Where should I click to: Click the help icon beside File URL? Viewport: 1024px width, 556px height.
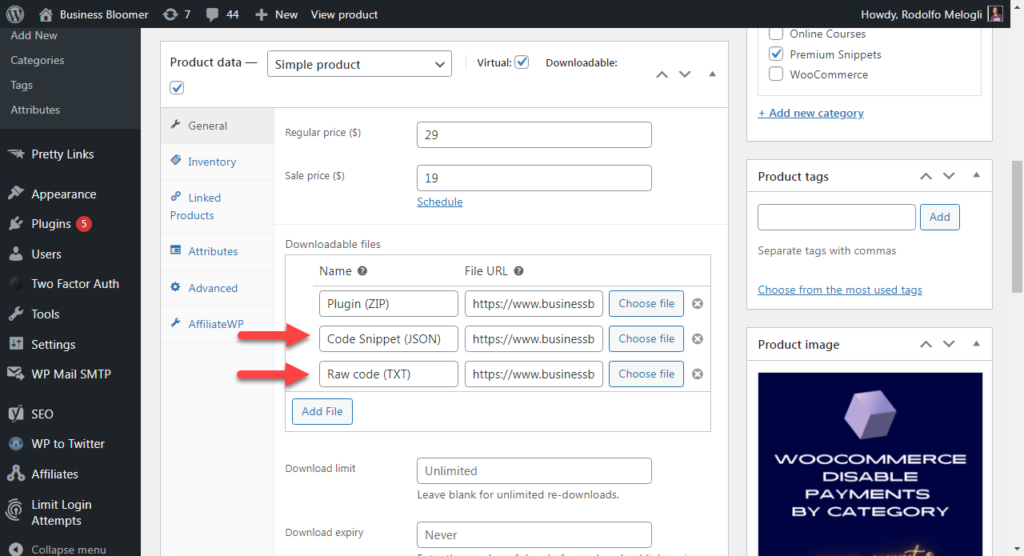(x=519, y=271)
